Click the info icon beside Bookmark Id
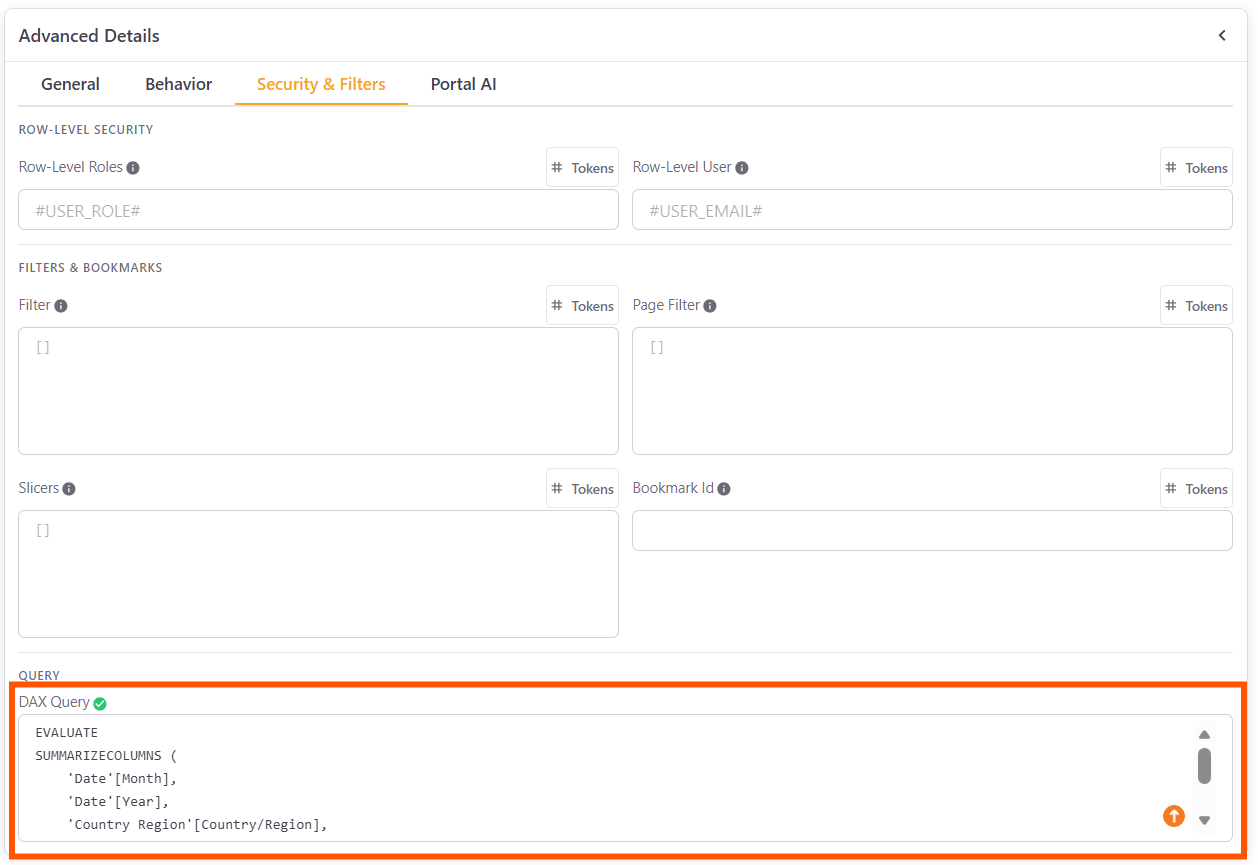This screenshot has width=1258, height=865. pos(723,488)
